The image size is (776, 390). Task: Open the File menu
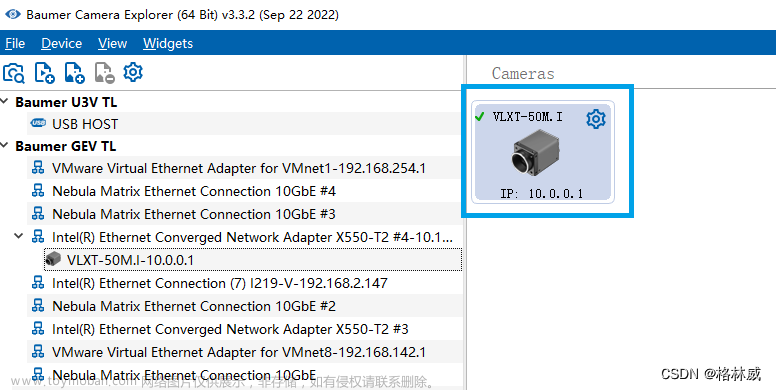[x=15, y=44]
